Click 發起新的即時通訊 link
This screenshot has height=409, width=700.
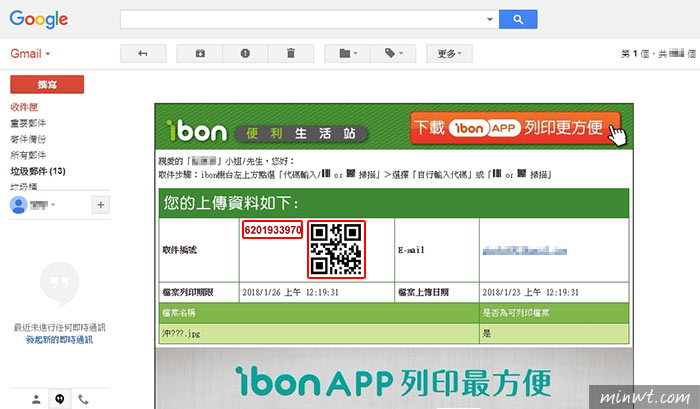tap(59, 340)
